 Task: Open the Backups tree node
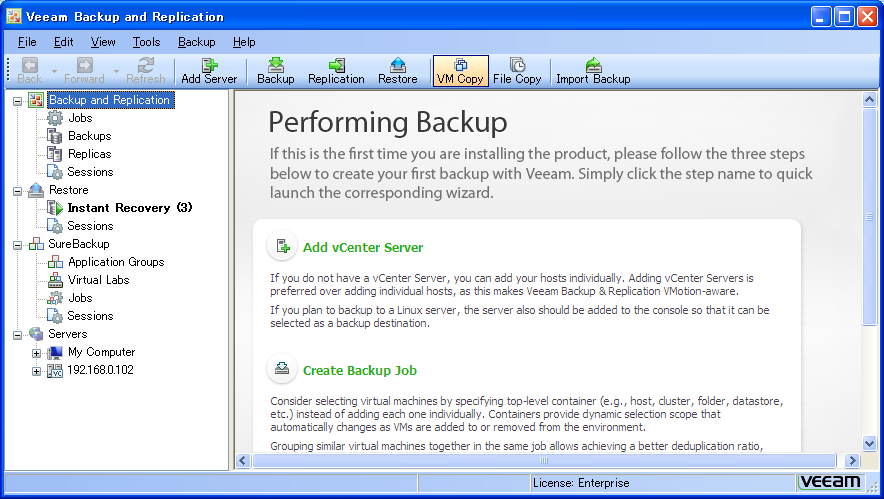(x=90, y=136)
